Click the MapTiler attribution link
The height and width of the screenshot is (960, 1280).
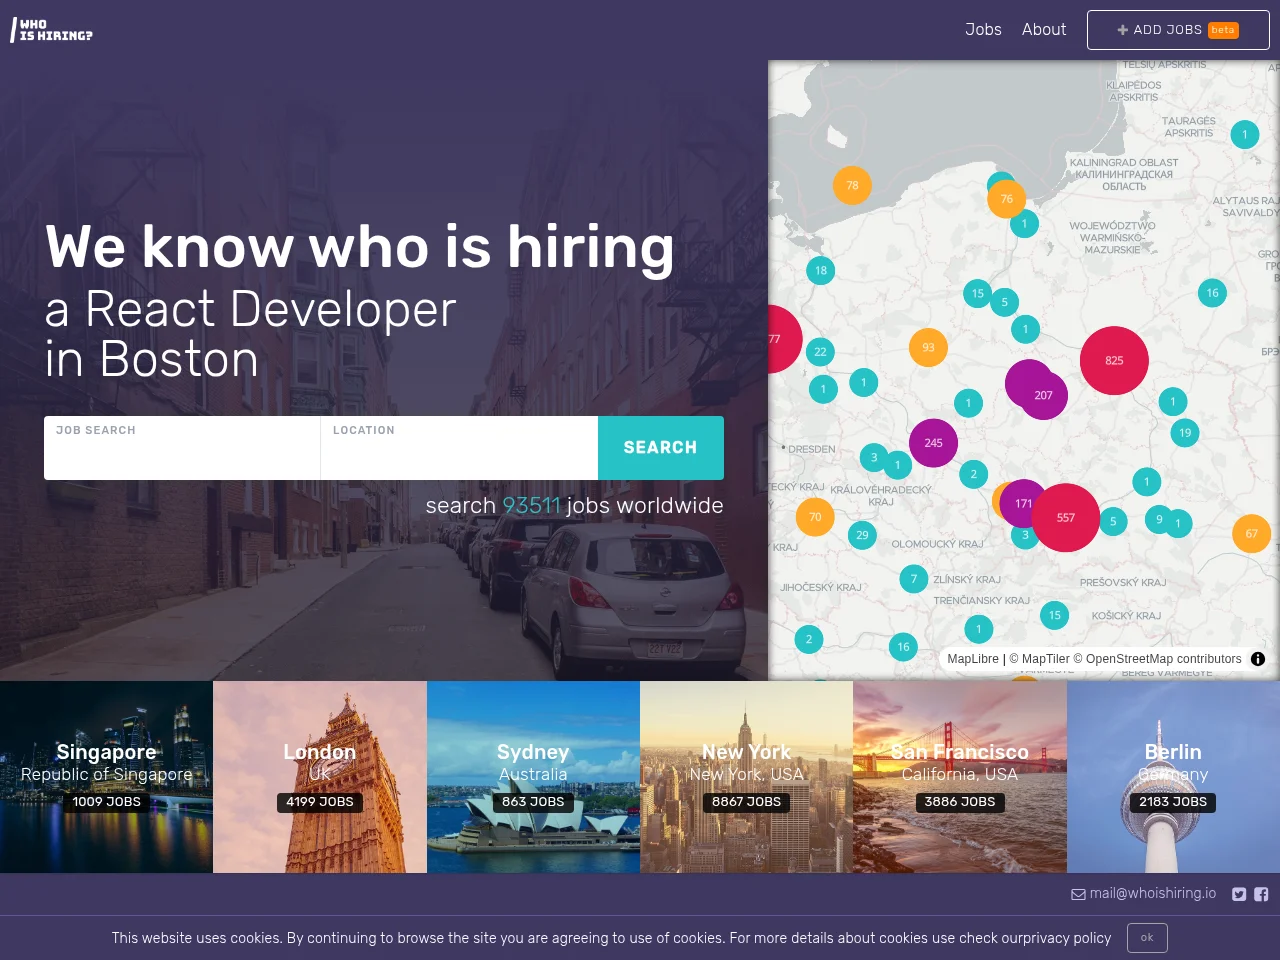(1039, 659)
